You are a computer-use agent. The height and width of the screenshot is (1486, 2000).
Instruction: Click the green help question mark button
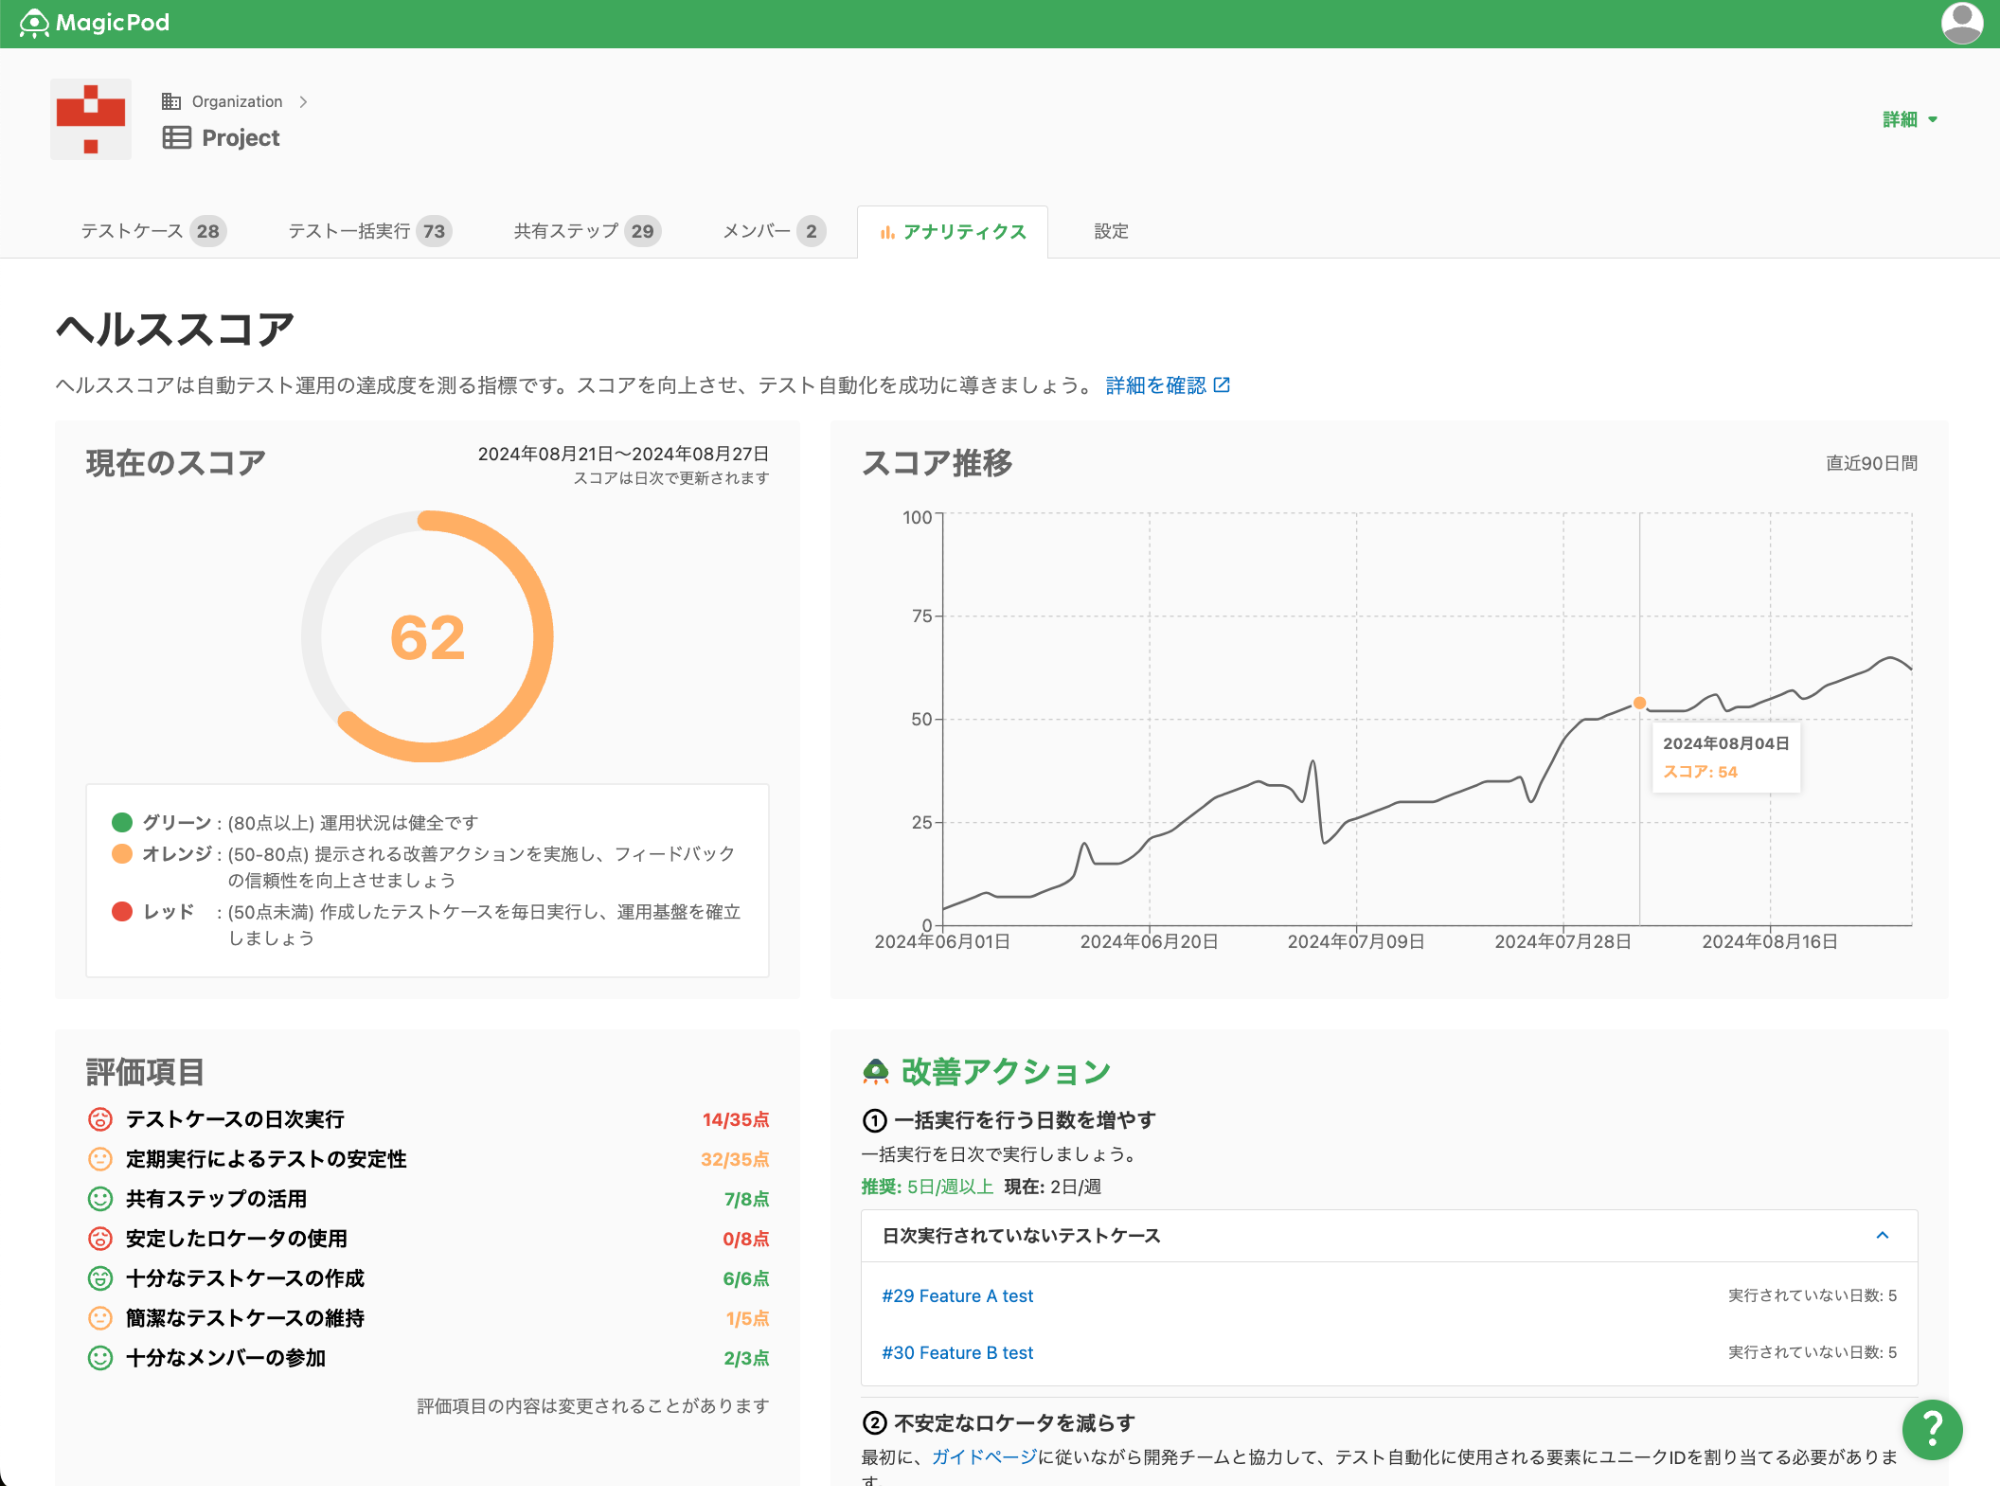pyautogui.click(x=1931, y=1429)
